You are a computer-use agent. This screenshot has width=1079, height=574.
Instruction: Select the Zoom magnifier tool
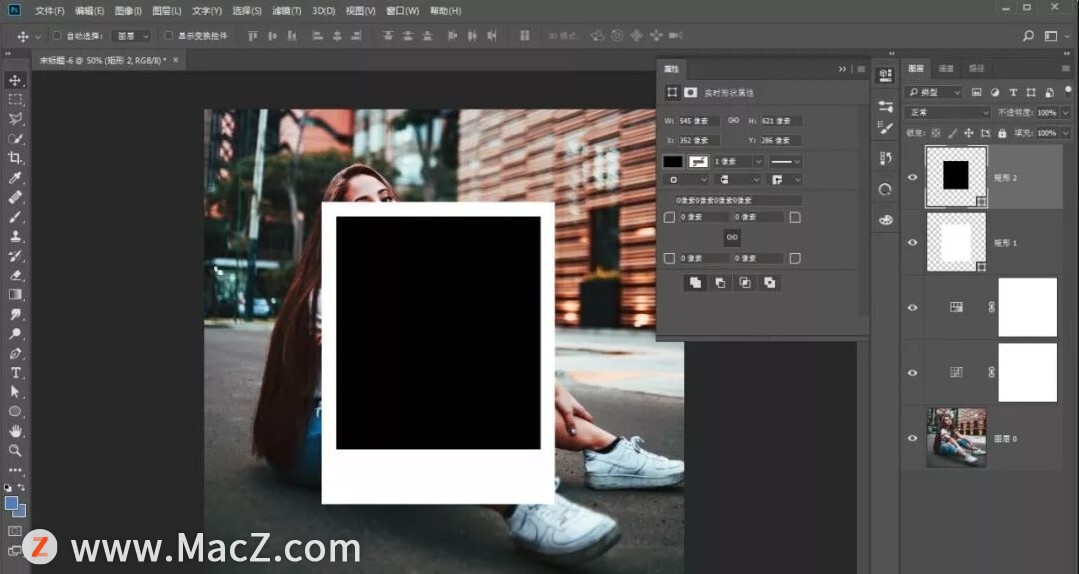15,450
